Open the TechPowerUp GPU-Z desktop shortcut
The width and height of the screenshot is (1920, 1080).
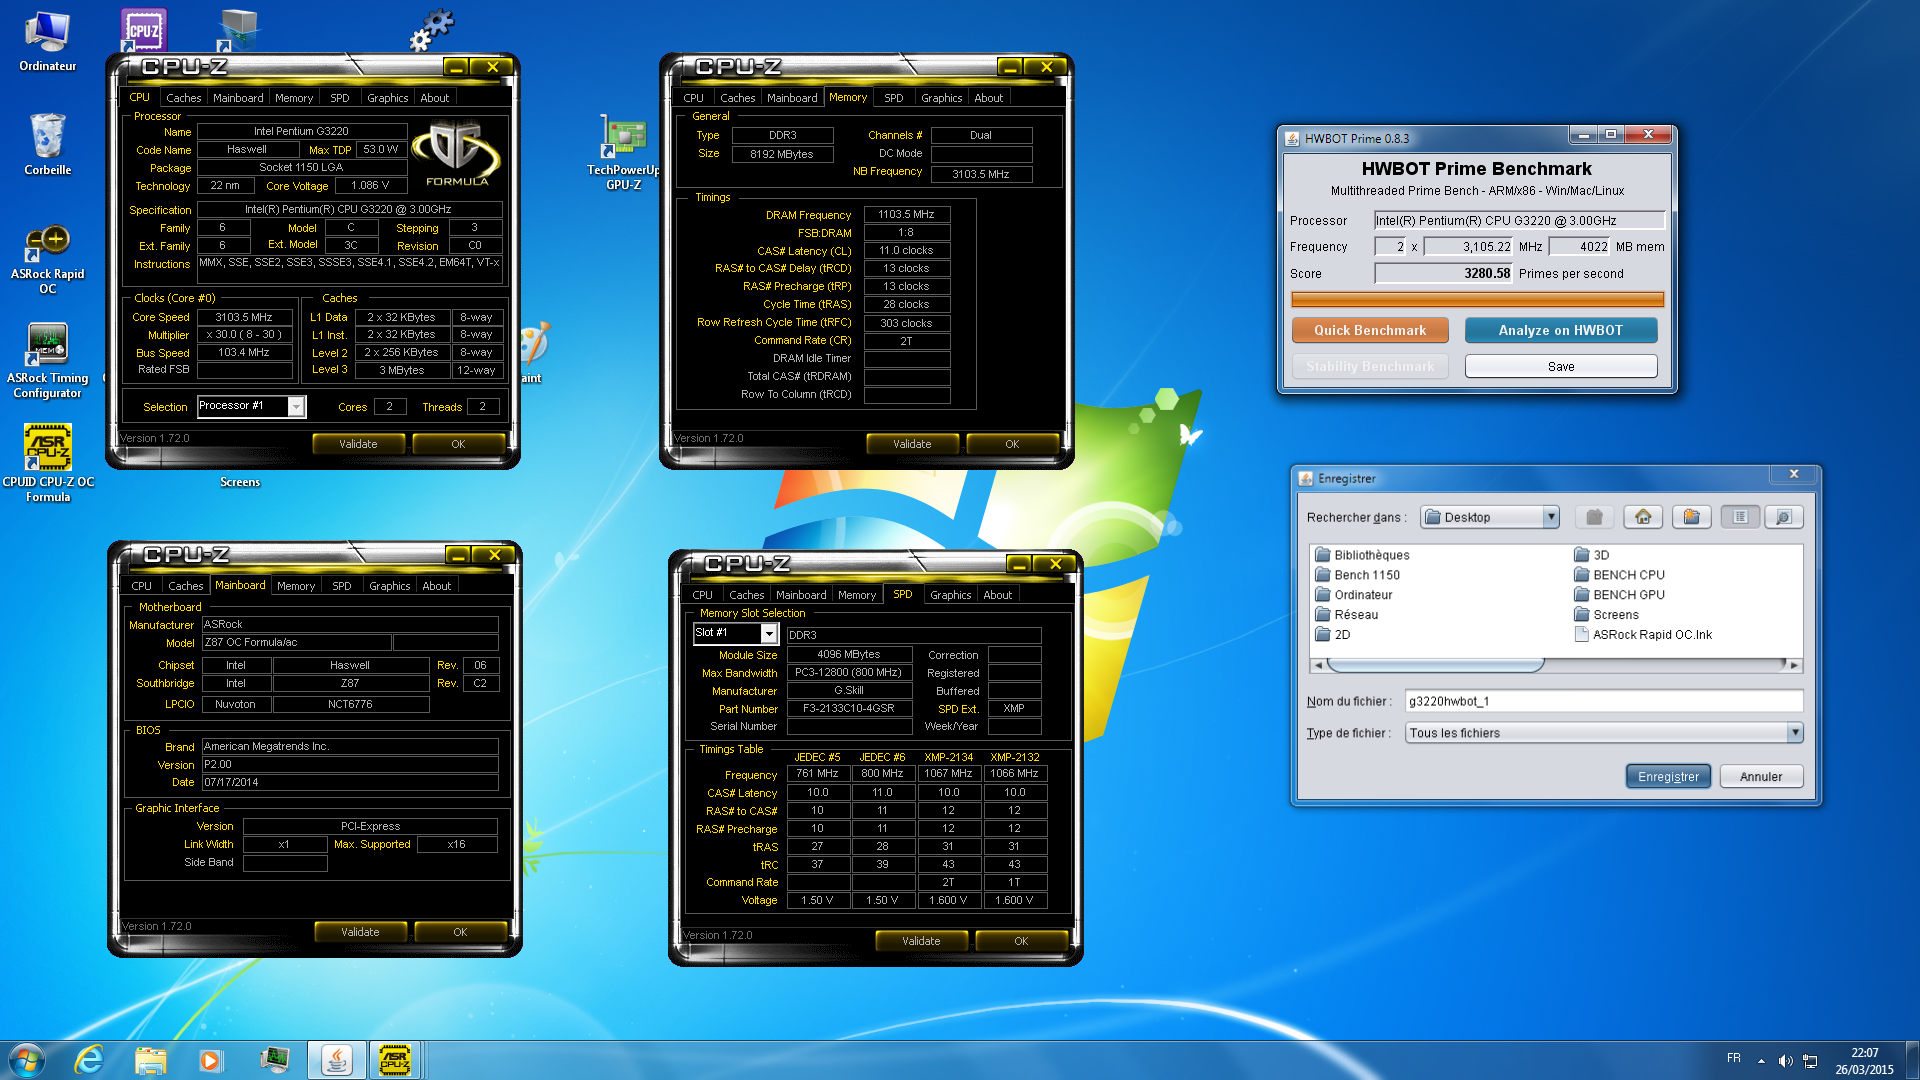click(x=623, y=152)
